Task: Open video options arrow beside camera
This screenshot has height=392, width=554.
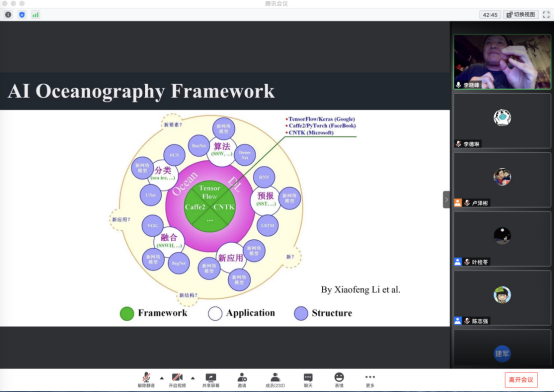Action: tap(193, 378)
